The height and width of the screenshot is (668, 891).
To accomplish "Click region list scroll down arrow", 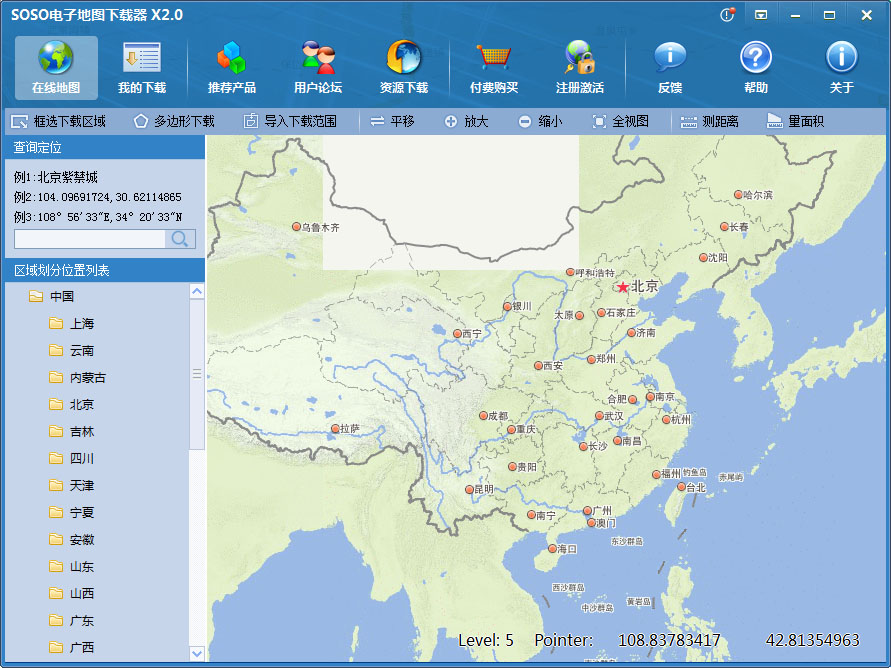I will coord(197,653).
